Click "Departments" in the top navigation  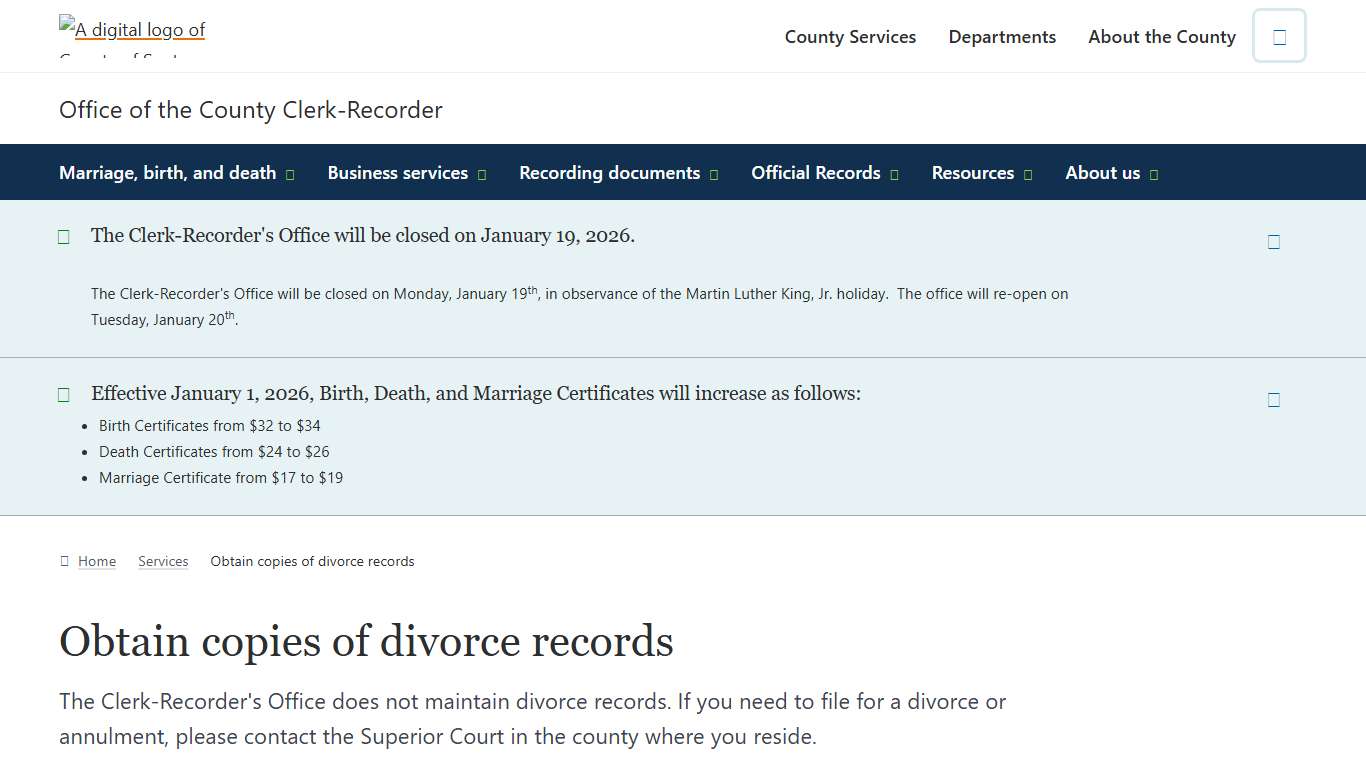click(1002, 36)
